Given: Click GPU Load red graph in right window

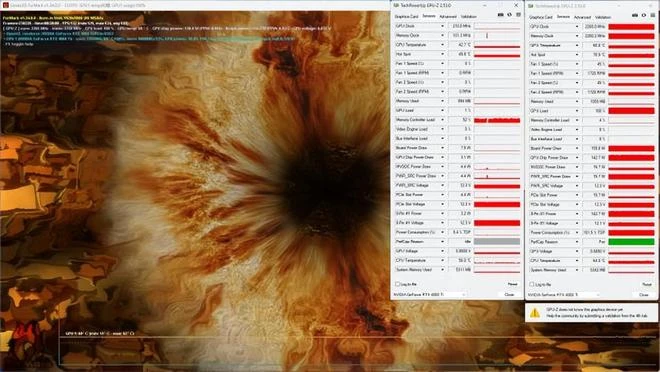Looking at the screenshot, I should pyautogui.click(x=631, y=111).
